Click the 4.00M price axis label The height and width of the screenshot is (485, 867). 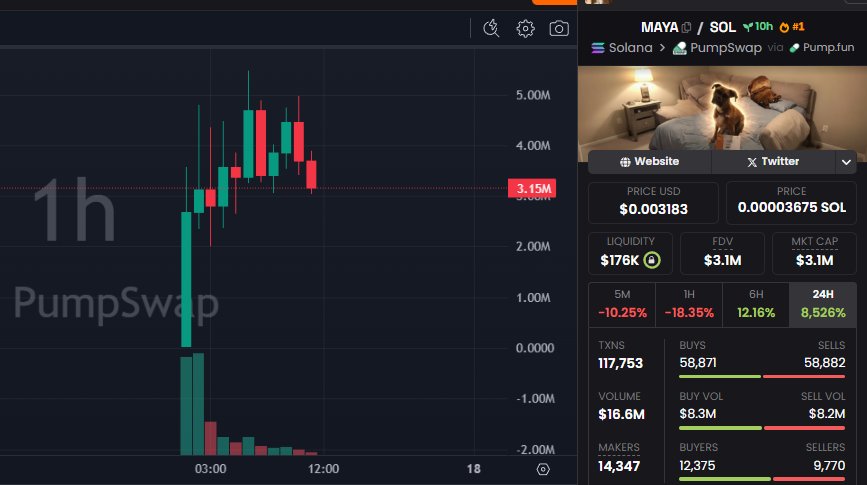533,146
